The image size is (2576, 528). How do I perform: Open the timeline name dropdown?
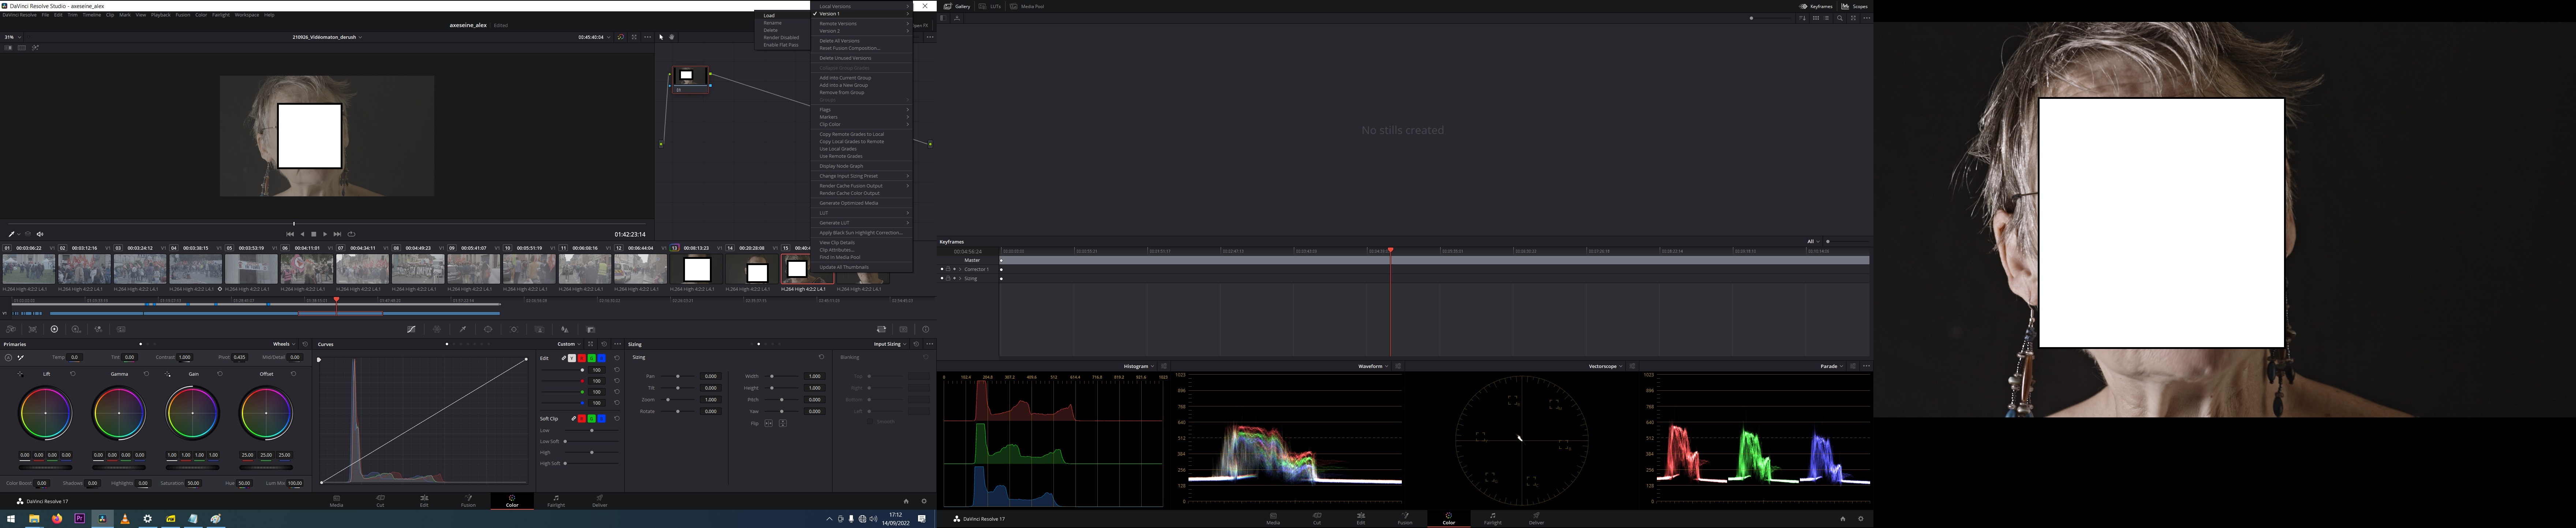327,37
